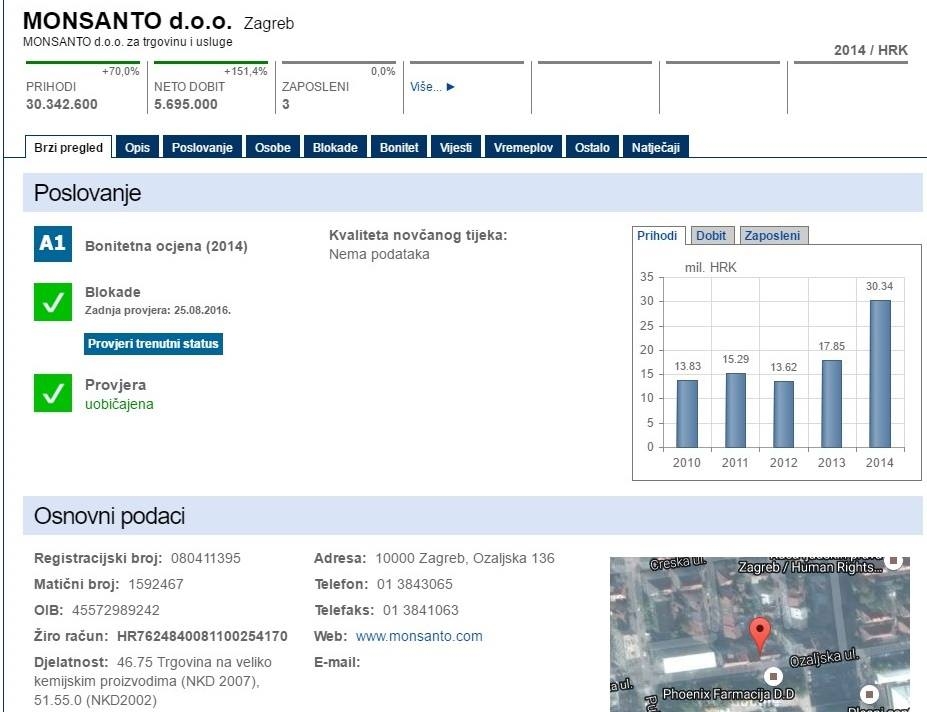Switch to the Opis tab
Screen dimensions: 927x712
pyautogui.click(x=137, y=147)
